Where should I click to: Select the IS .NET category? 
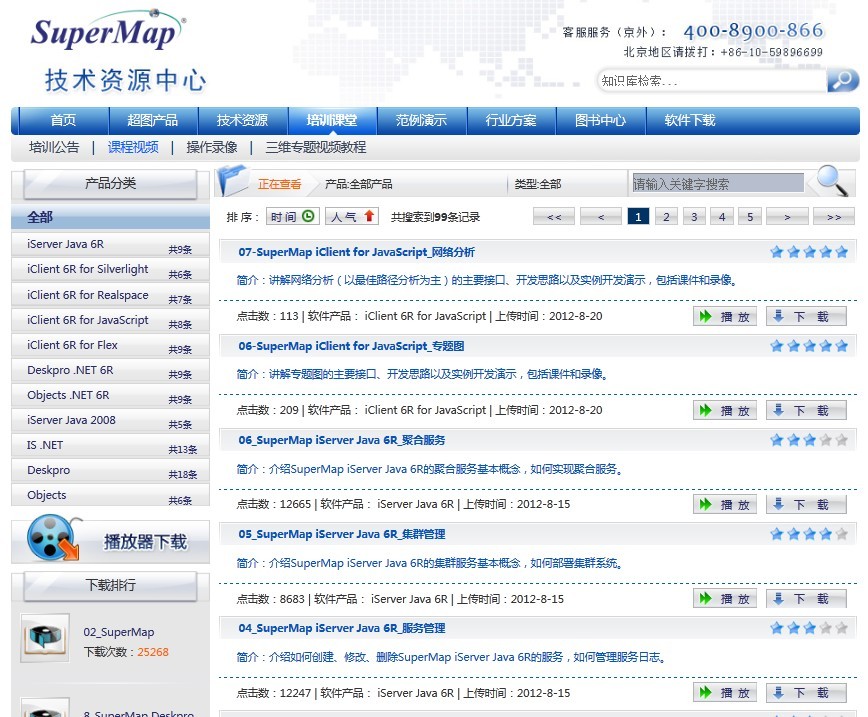[x=111, y=445]
